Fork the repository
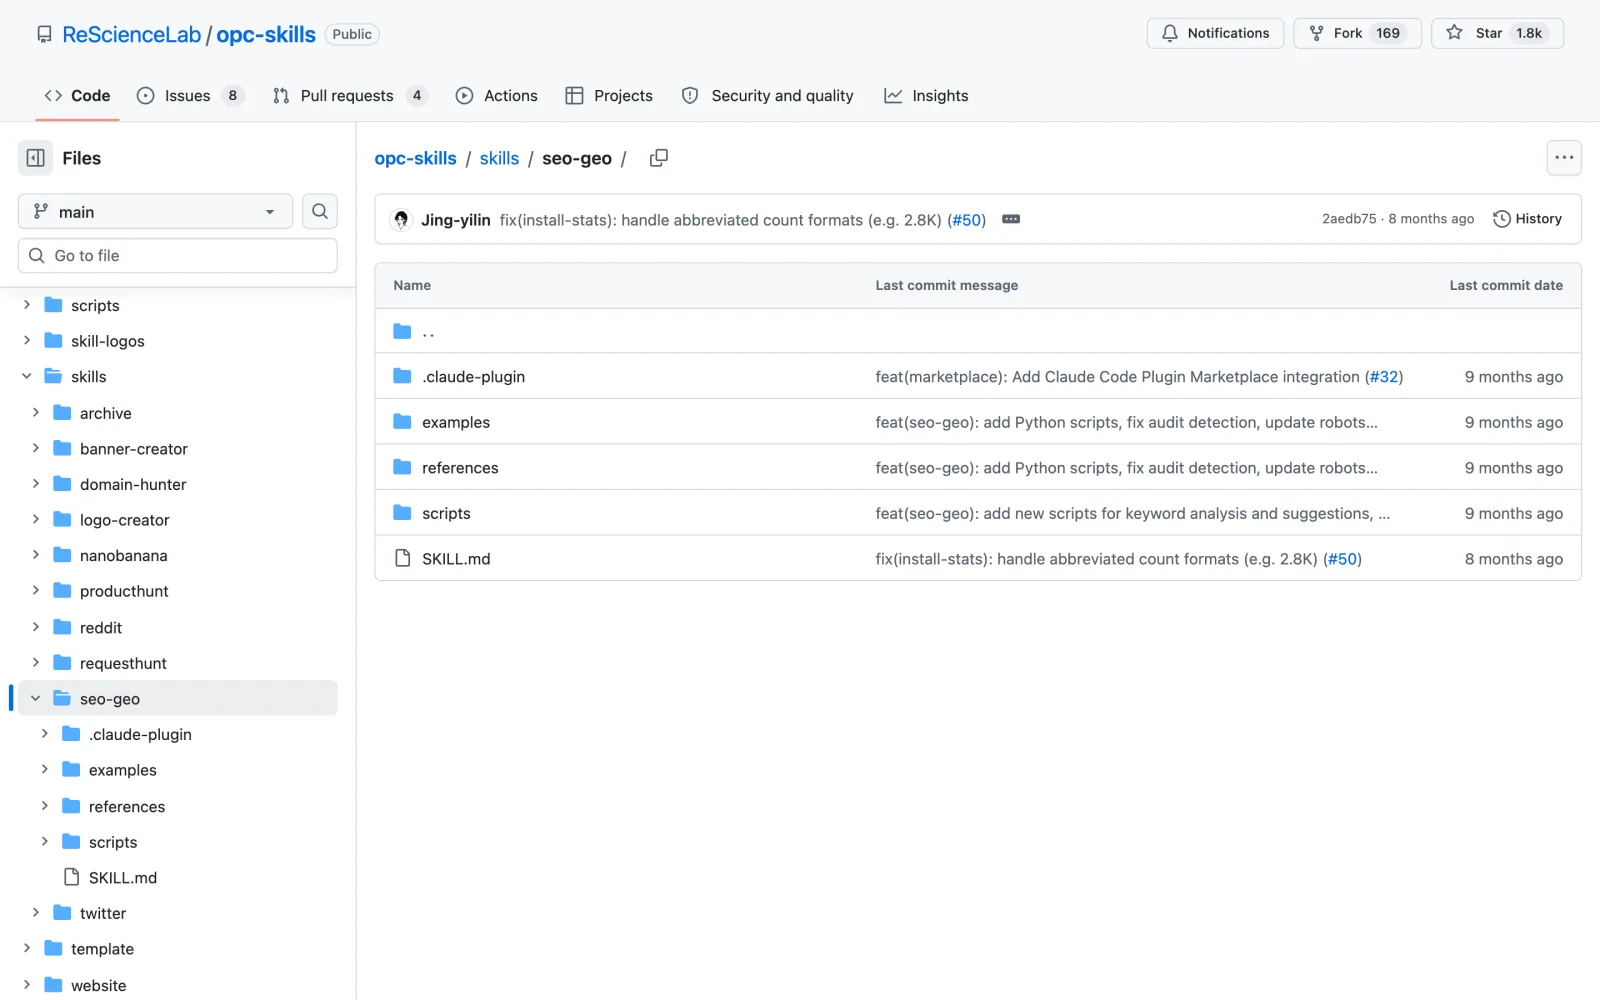This screenshot has width=1600, height=1000. tap(1357, 33)
